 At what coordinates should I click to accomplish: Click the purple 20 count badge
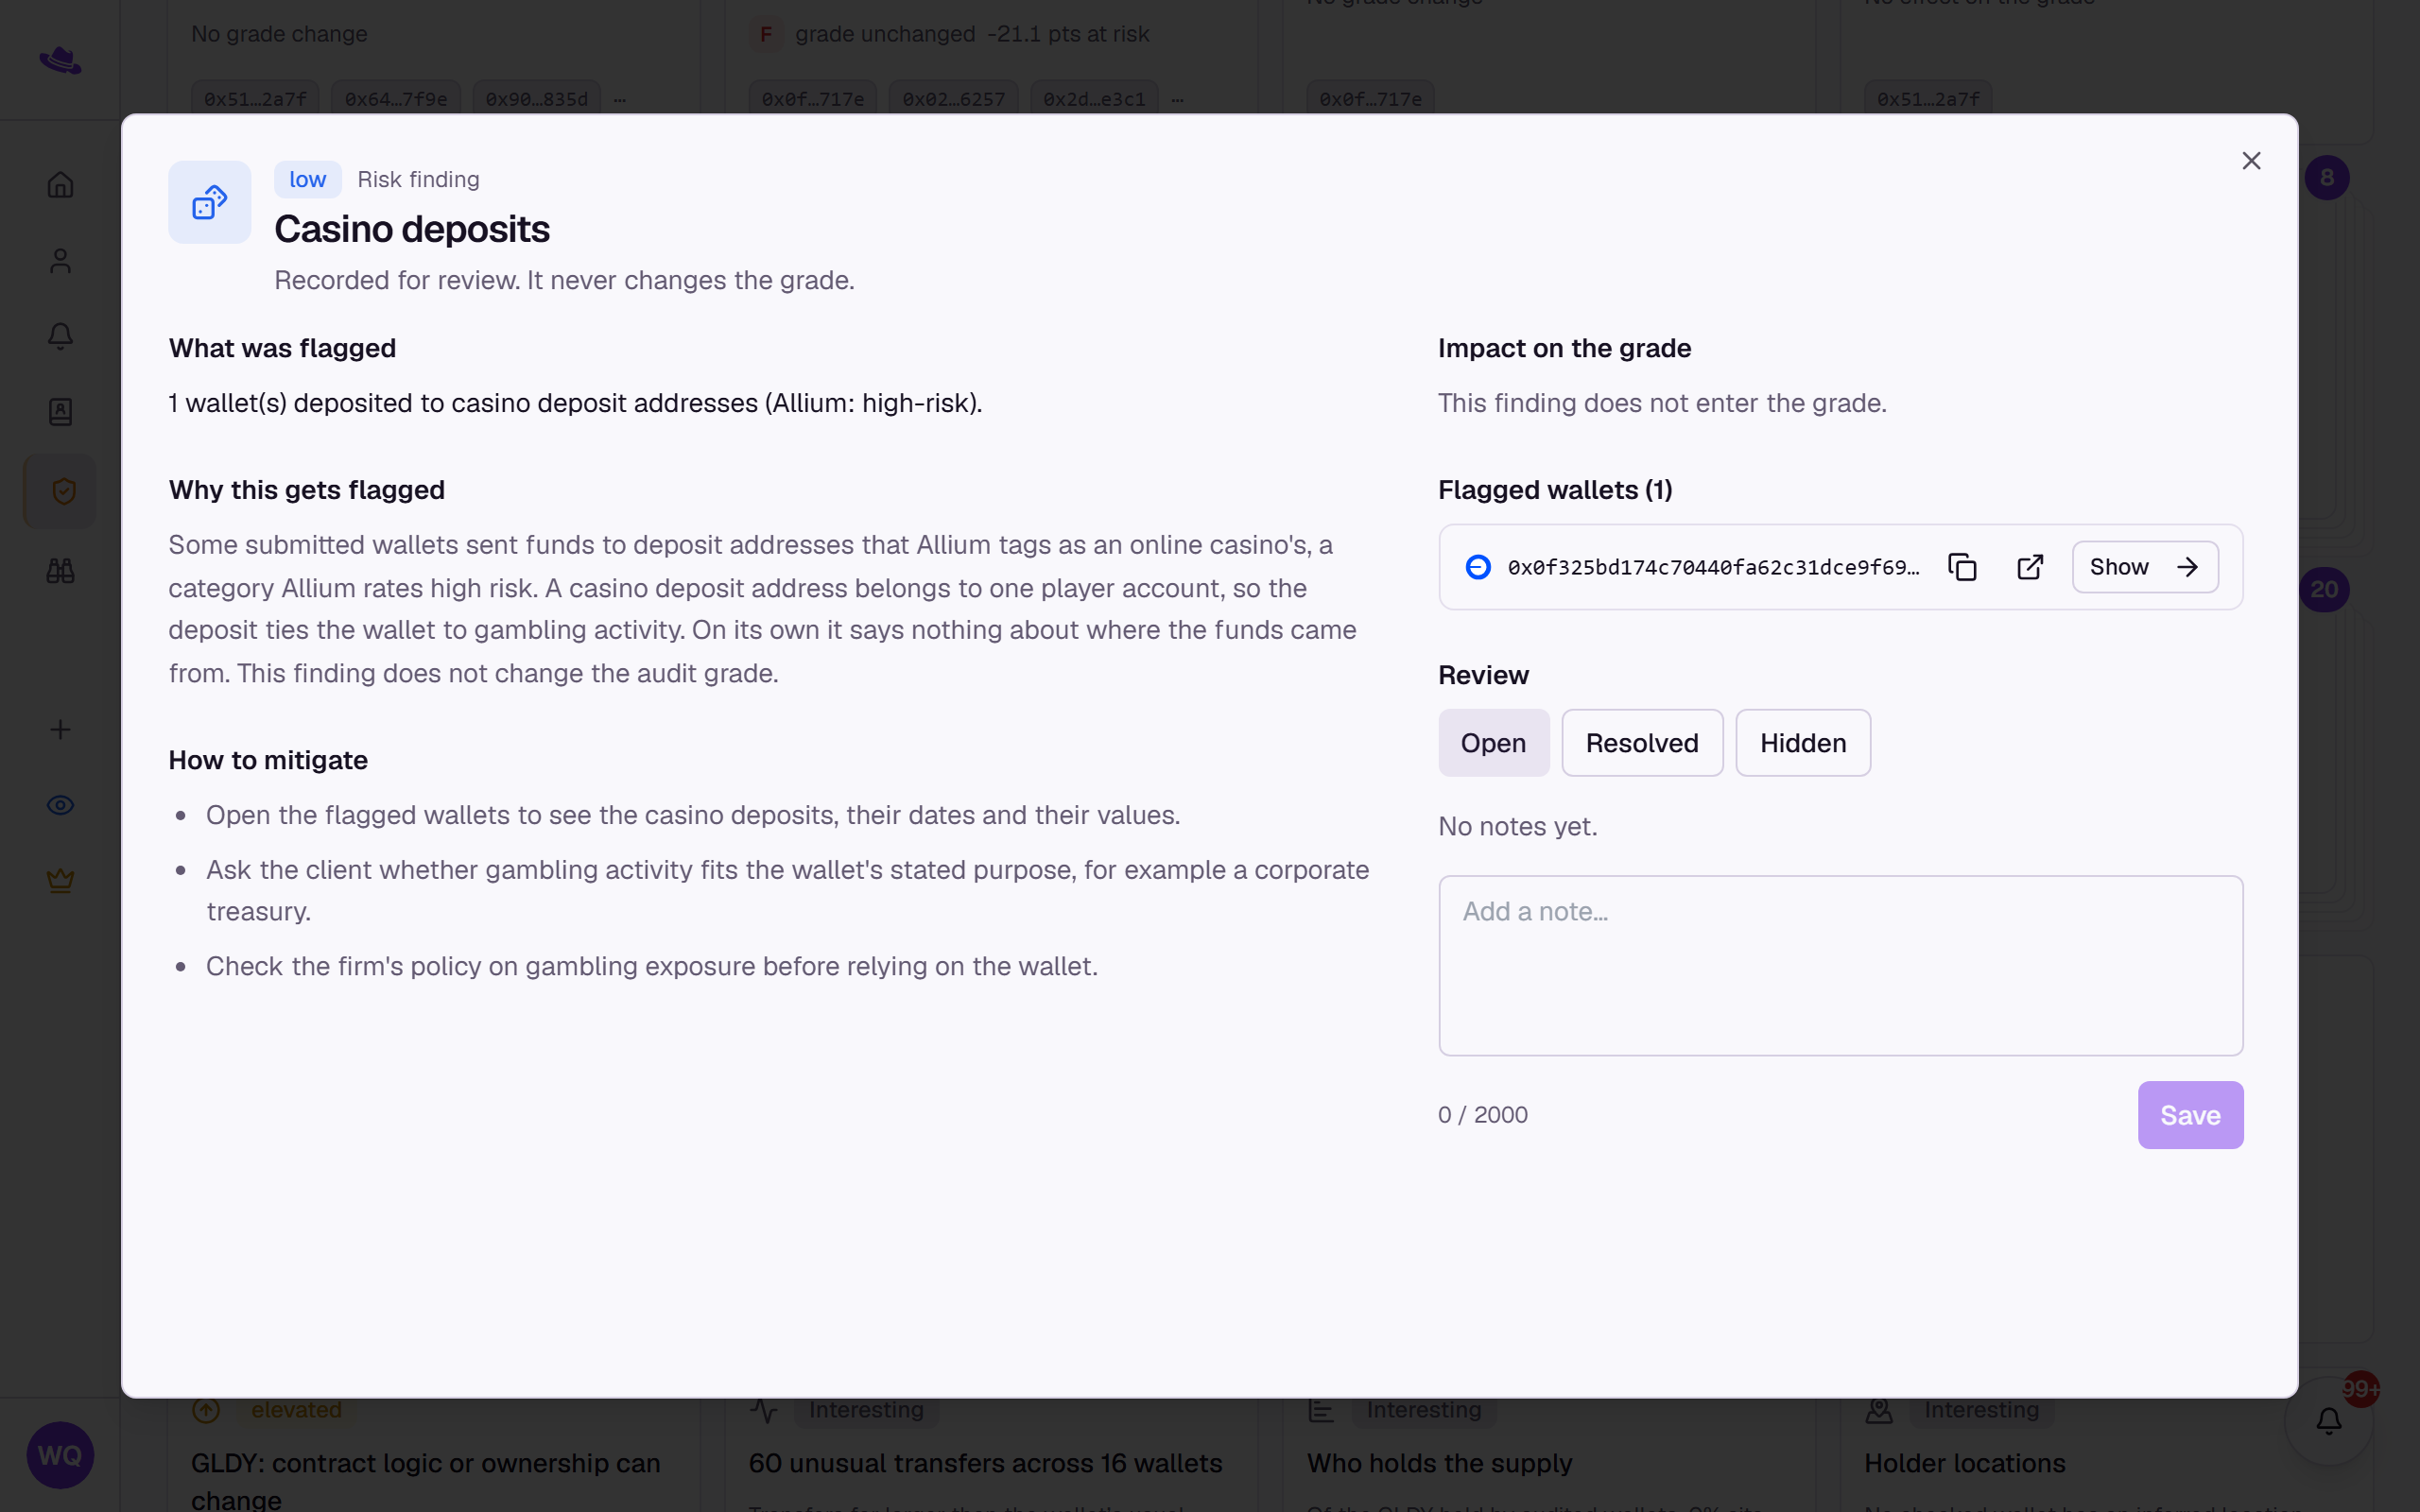pos(2325,589)
